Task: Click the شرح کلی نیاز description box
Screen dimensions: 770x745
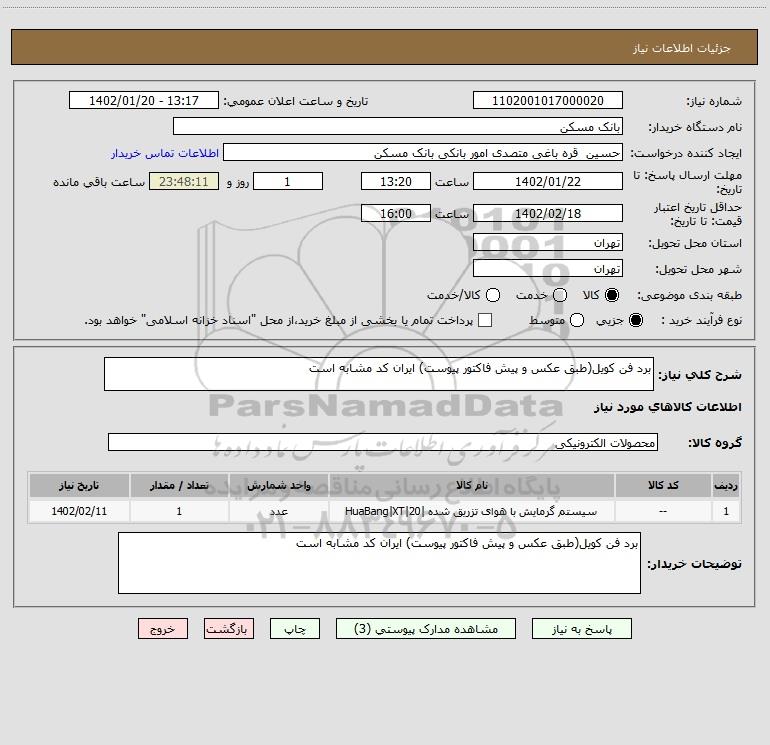Action: (x=379, y=374)
